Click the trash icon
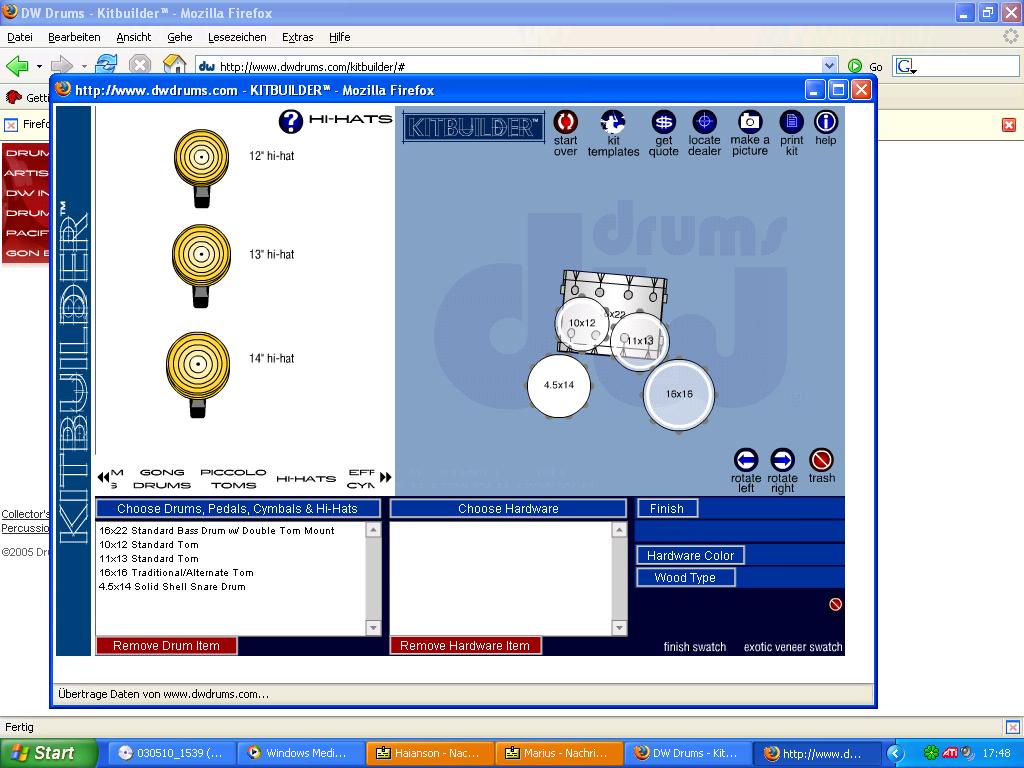The width and height of the screenshot is (1024, 768). tap(821, 460)
